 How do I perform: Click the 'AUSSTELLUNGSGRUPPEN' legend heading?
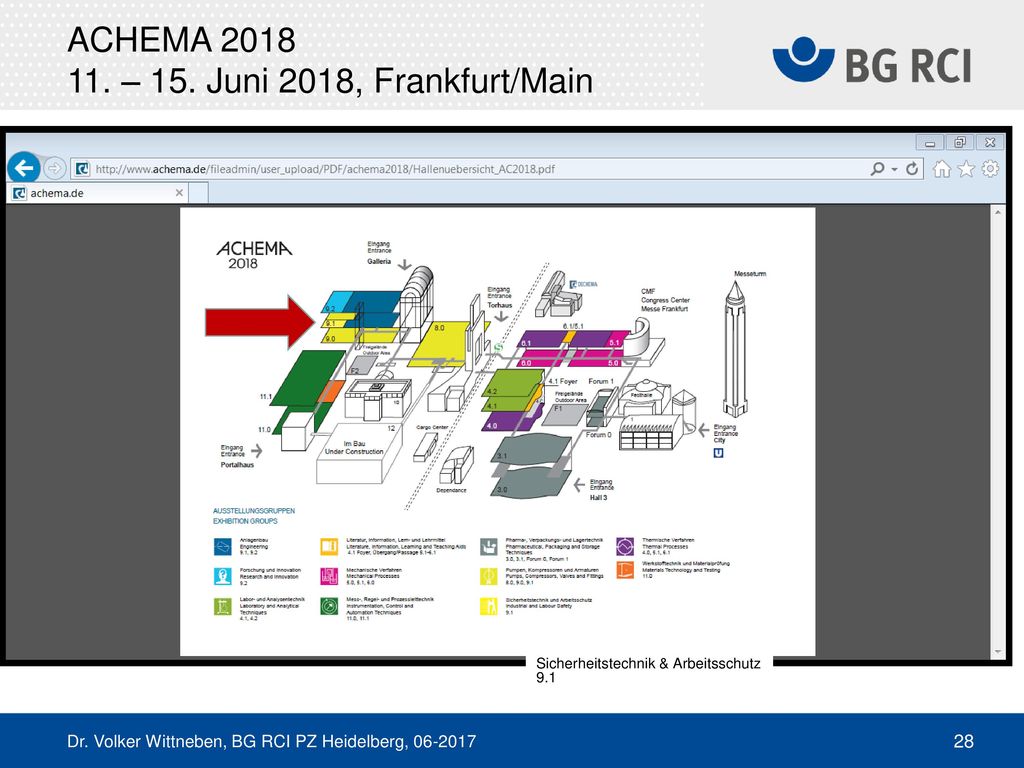(254, 511)
